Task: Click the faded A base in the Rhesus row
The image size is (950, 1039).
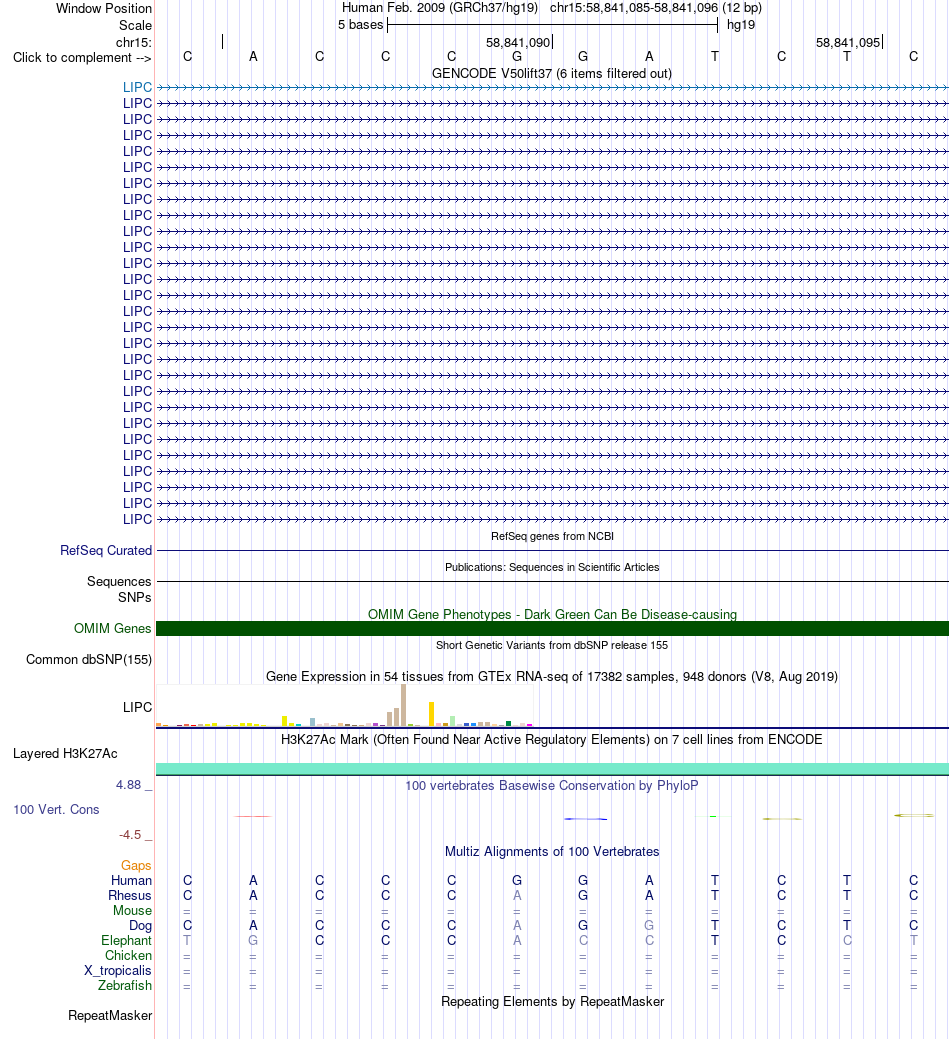Action: pyautogui.click(x=517, y=896)
